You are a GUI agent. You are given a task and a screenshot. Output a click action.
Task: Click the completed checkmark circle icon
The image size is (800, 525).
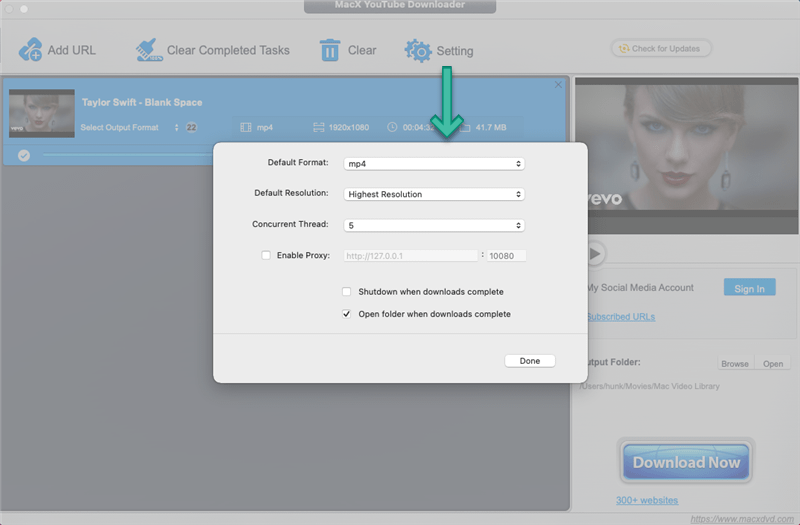pos(24,155)
